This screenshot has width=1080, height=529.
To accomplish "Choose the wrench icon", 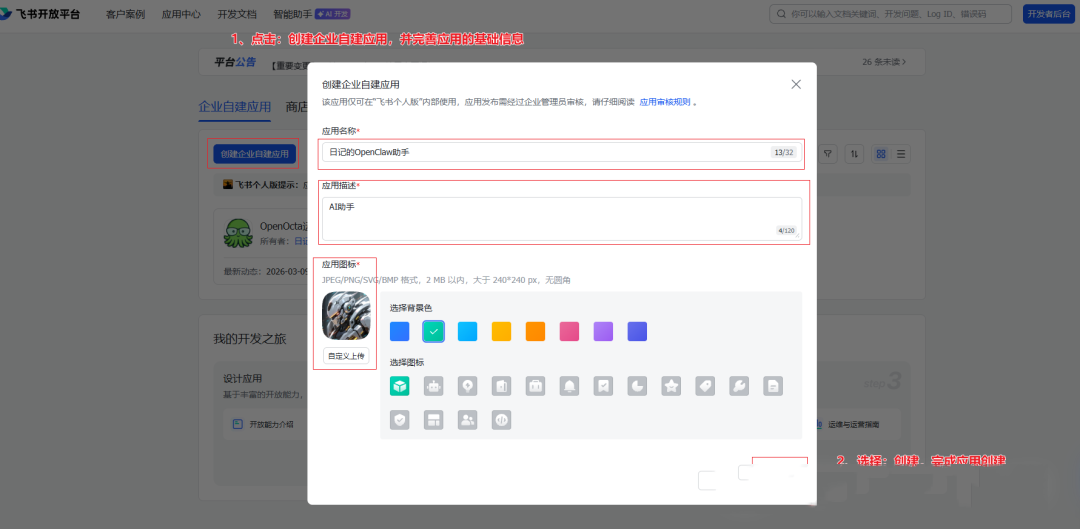I will pos(739,386).
